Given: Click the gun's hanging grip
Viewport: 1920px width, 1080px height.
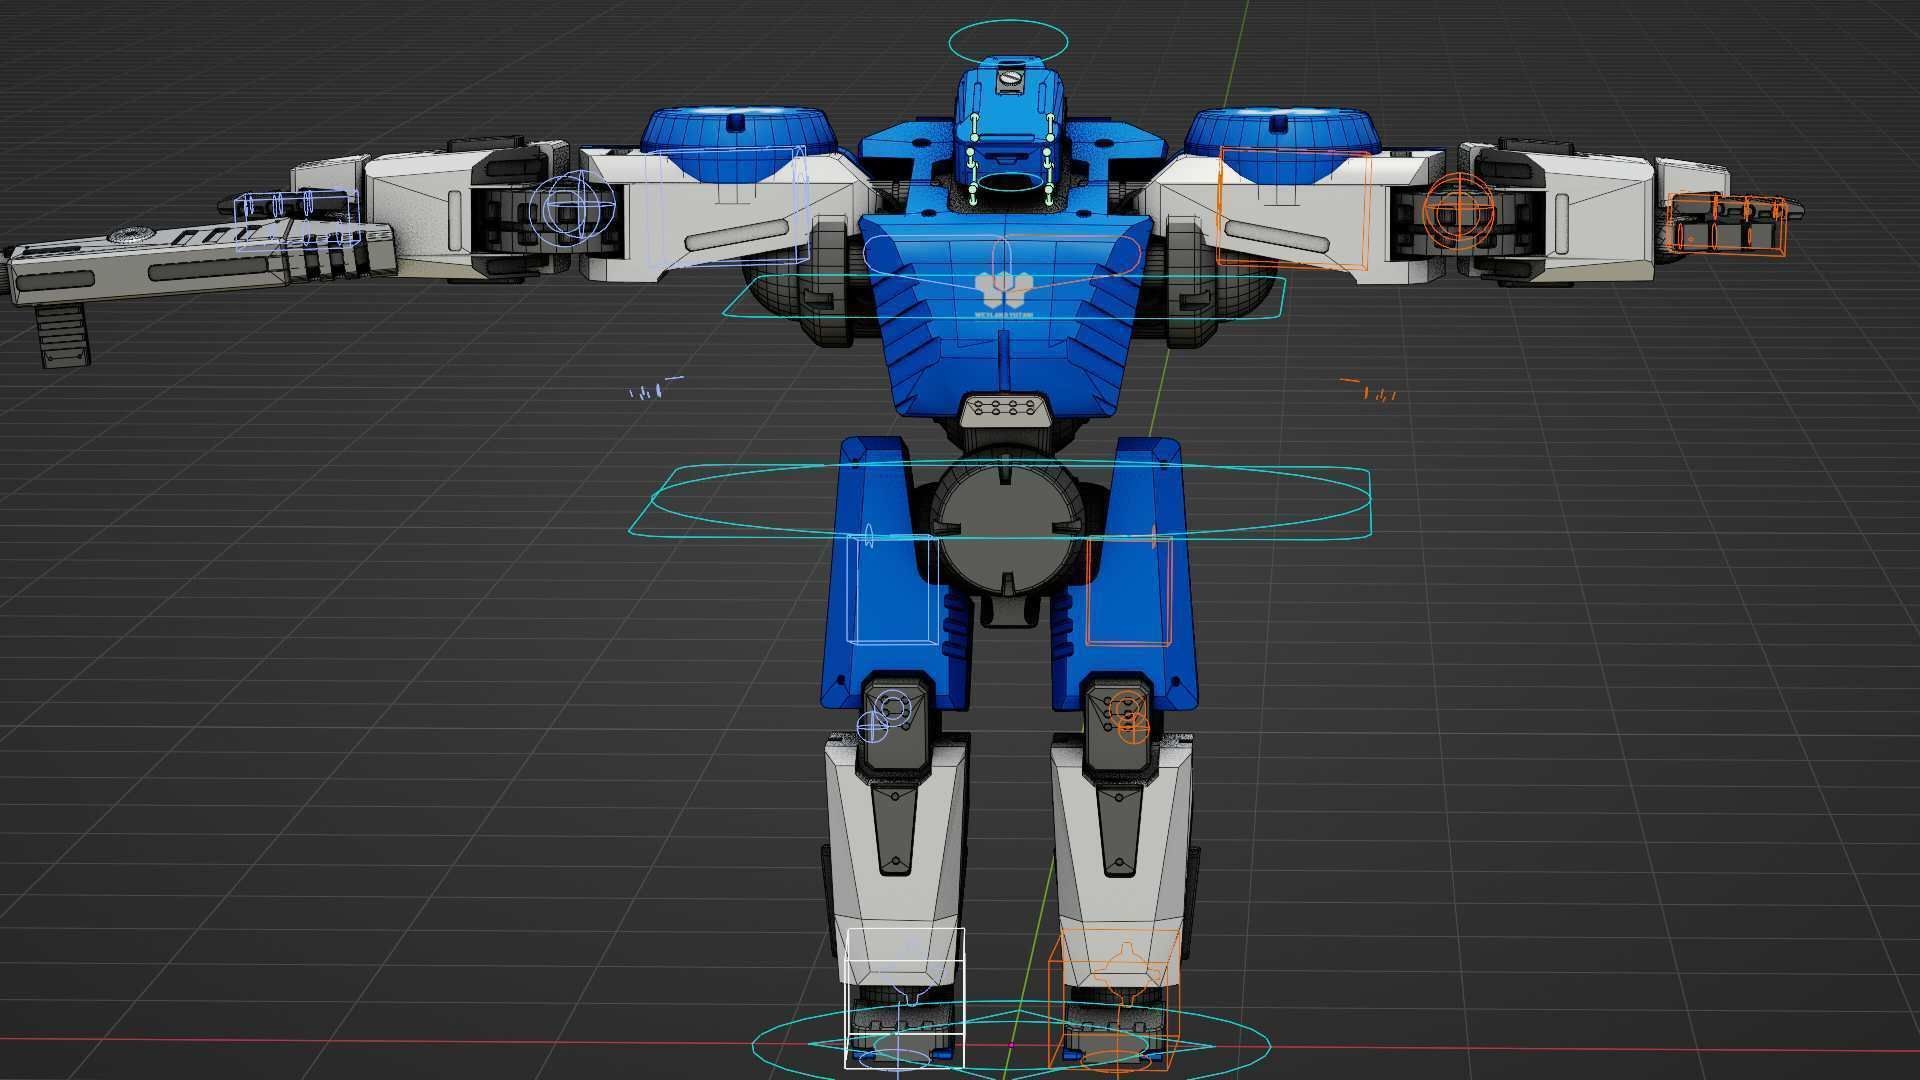Looking at the screenshot, I should [x=65, y=335].
